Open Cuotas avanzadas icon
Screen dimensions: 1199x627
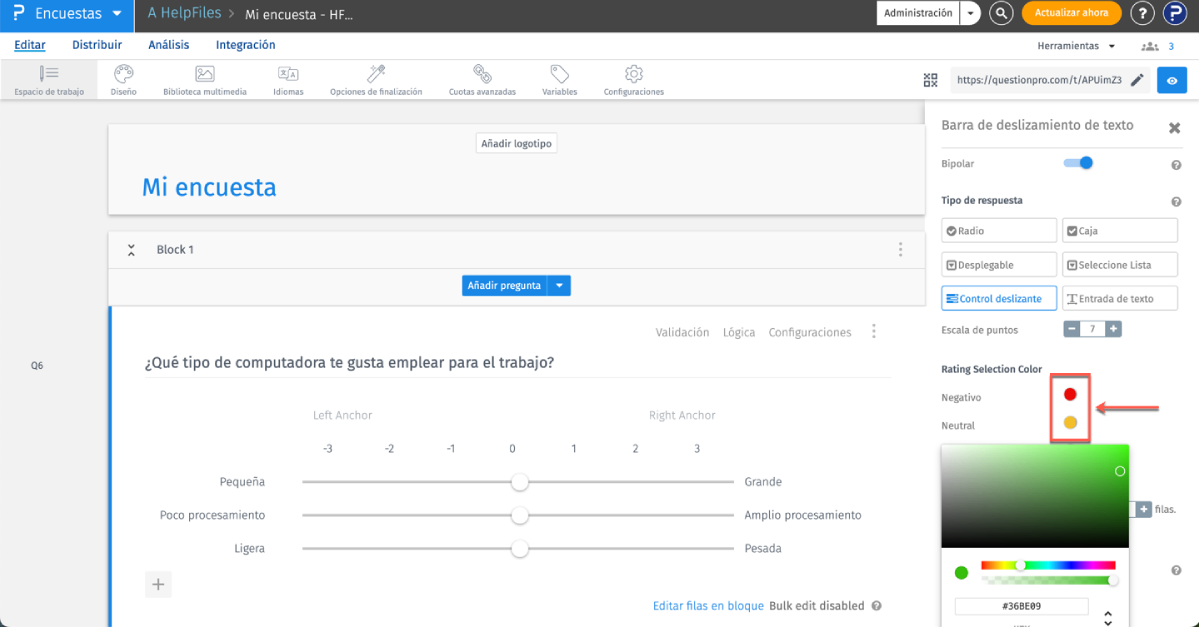(482, 75)
